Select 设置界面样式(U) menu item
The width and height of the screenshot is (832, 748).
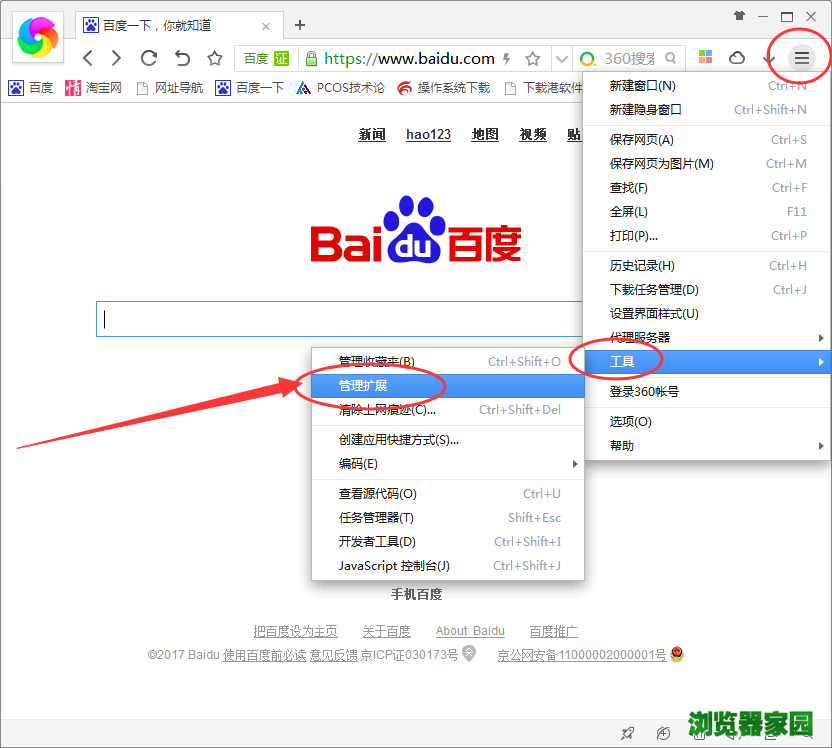coord(707,314)
